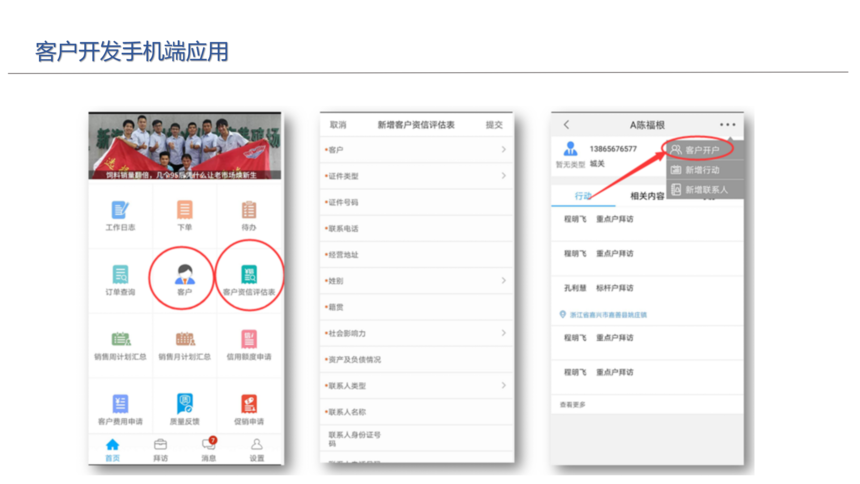Switch to the 拜访 visit tab
Image resolution: width=860 pixels, height=484 pixels.
[x=161, y=450]
